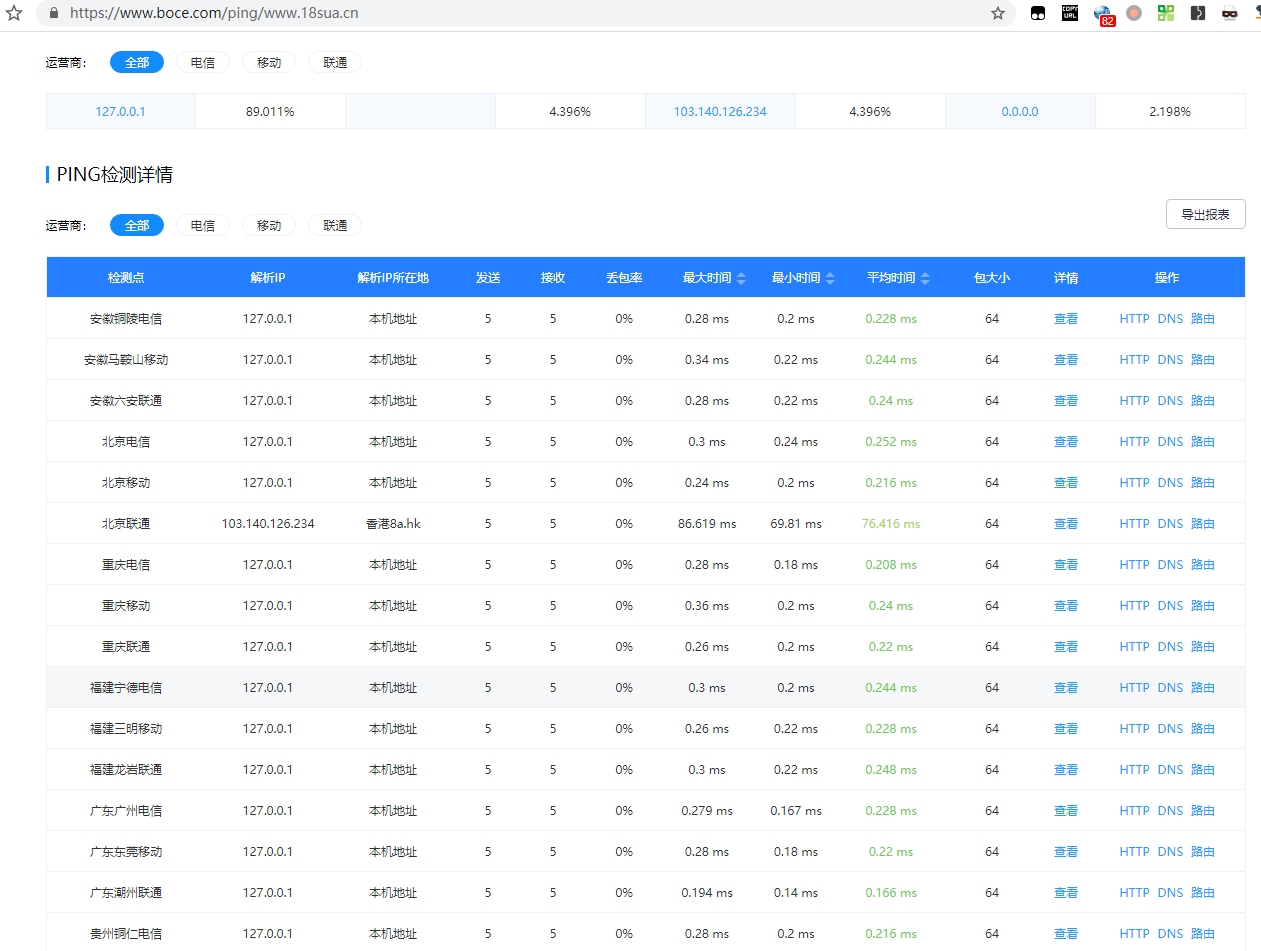Viewport: 1261px width, 951px height.
Task: Click the 导出报表 export button
Action: coord(1205,213)
